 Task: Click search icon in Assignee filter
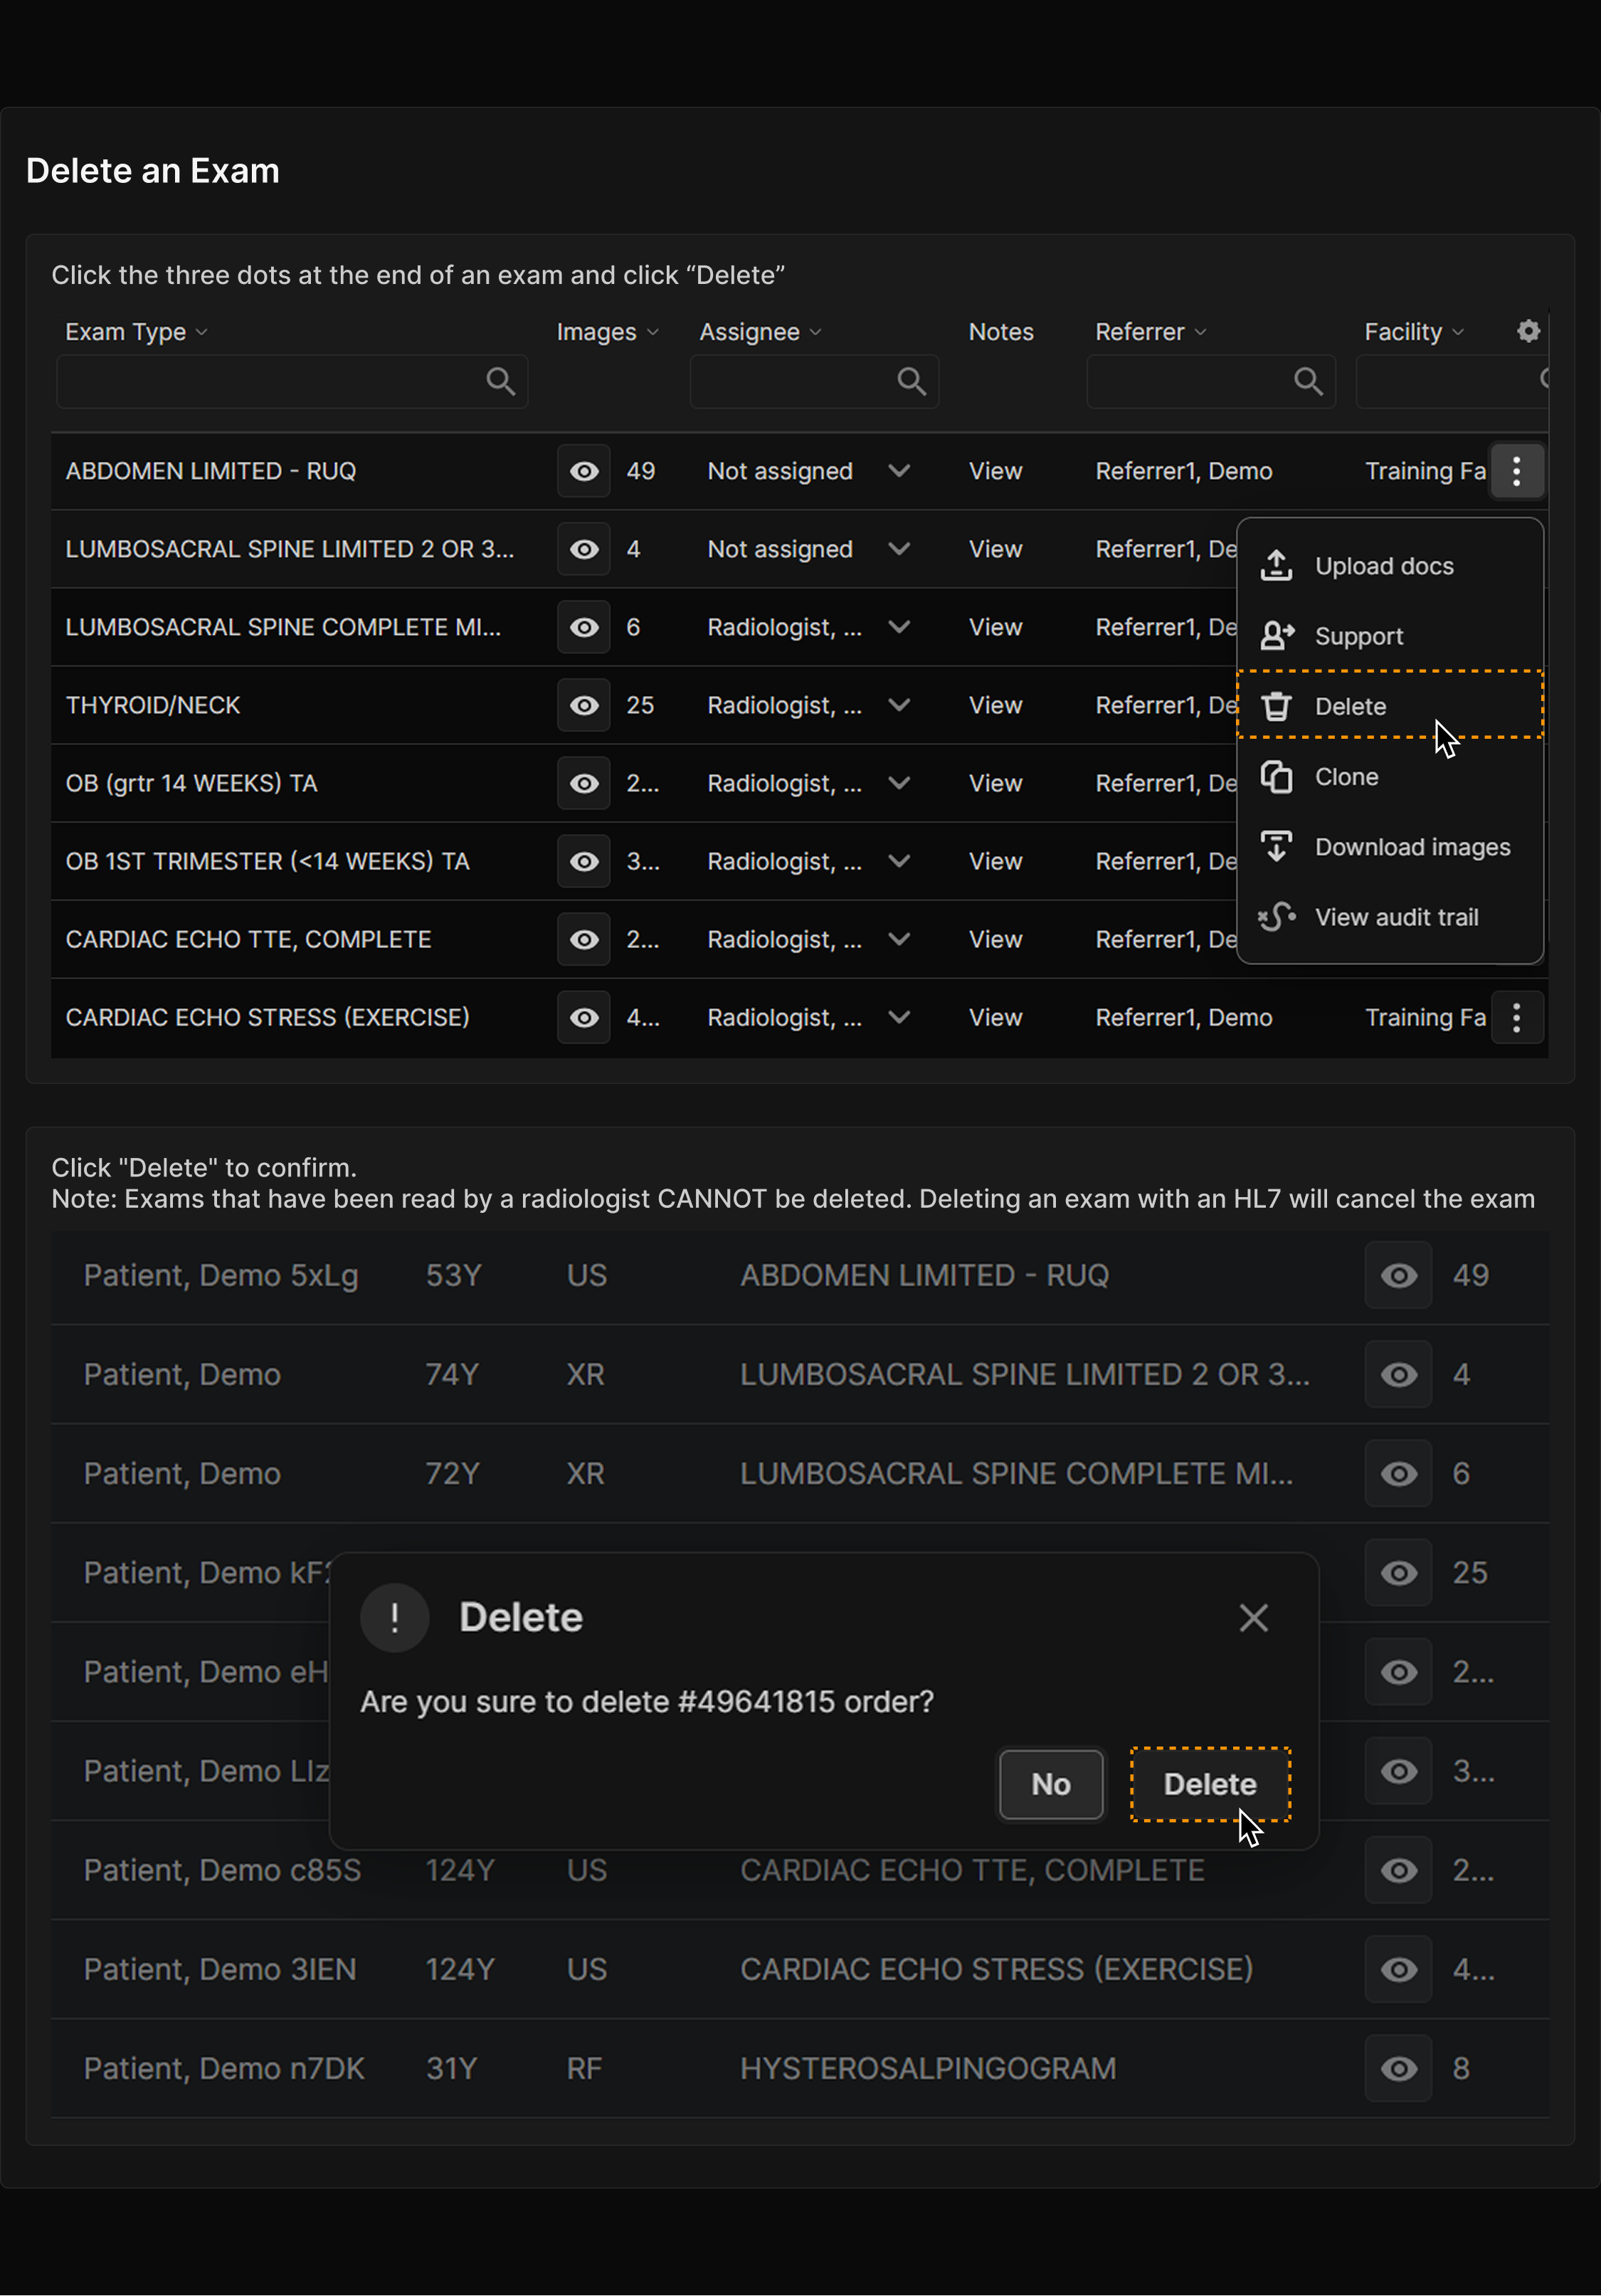(x=911, y=381)
